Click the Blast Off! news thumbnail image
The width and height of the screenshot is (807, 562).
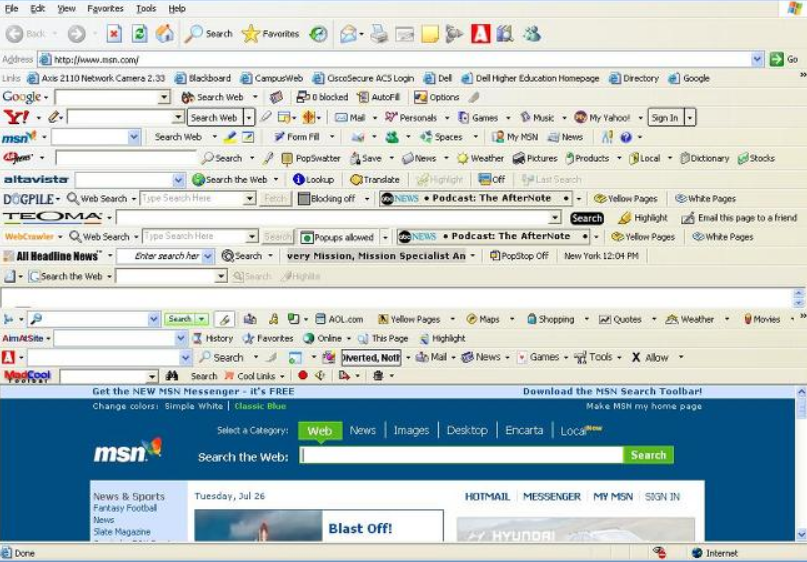click(258, 525)
